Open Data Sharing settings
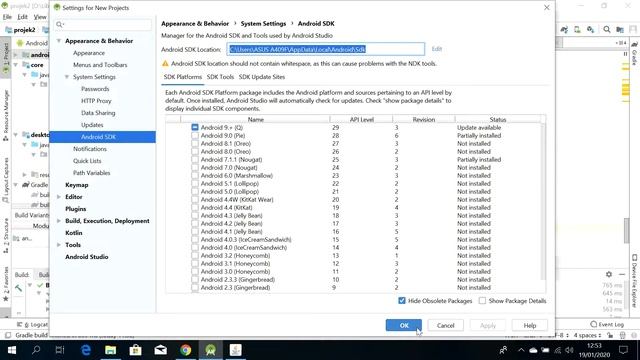640x360 pixels. pyautogui.click(x=98, y=113)
